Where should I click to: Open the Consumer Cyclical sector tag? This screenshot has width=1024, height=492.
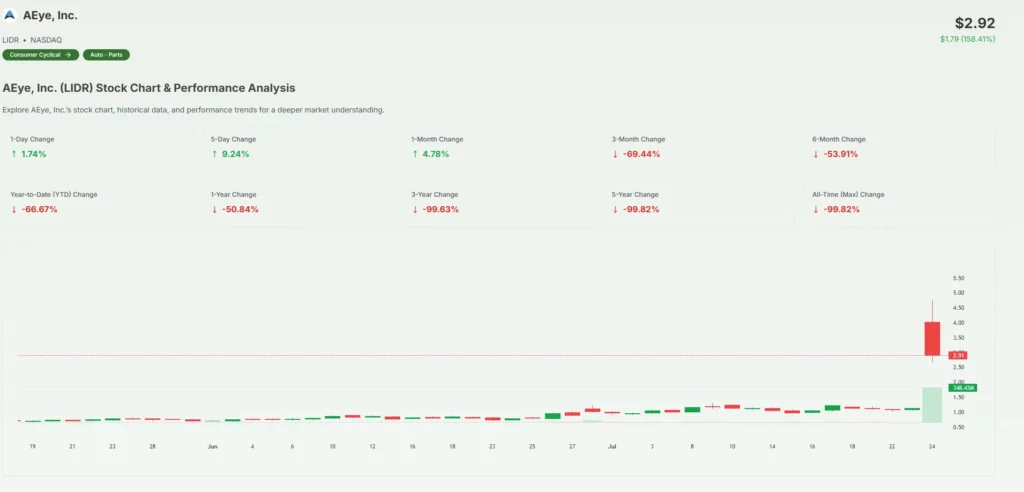38,55
